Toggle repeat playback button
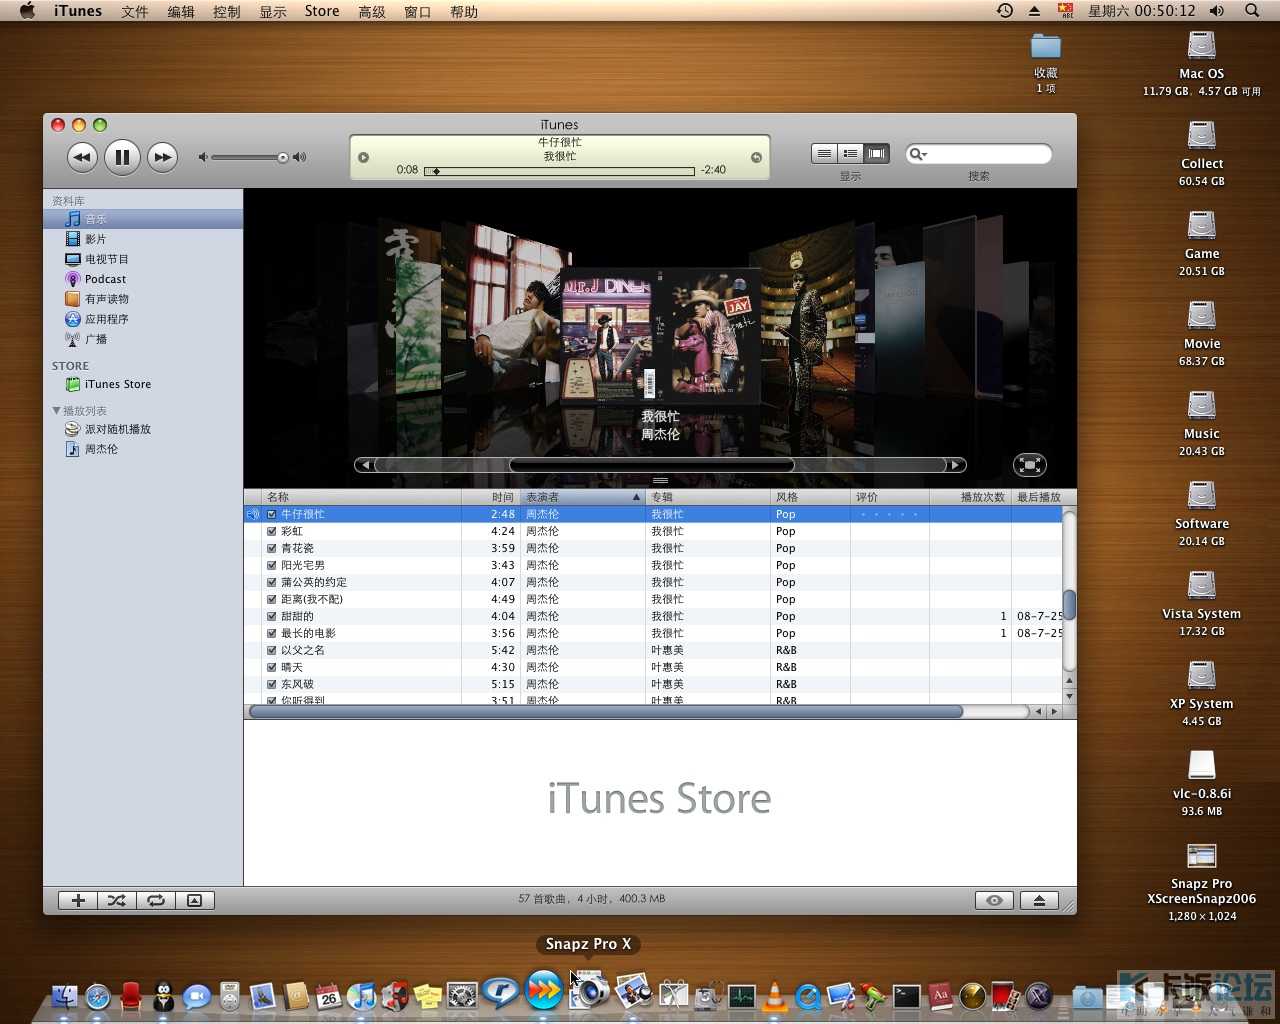Image resolution: width=1280 pixels, height=1024 pixels. point(155,900)
